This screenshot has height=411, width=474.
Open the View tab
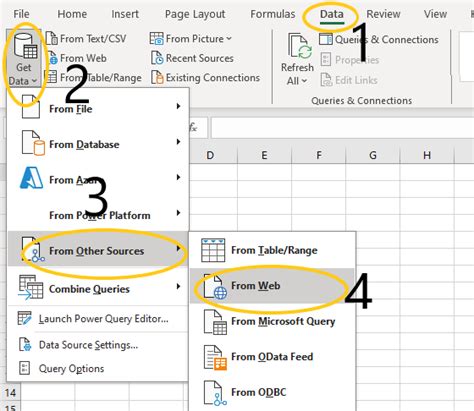click(435, 14)
